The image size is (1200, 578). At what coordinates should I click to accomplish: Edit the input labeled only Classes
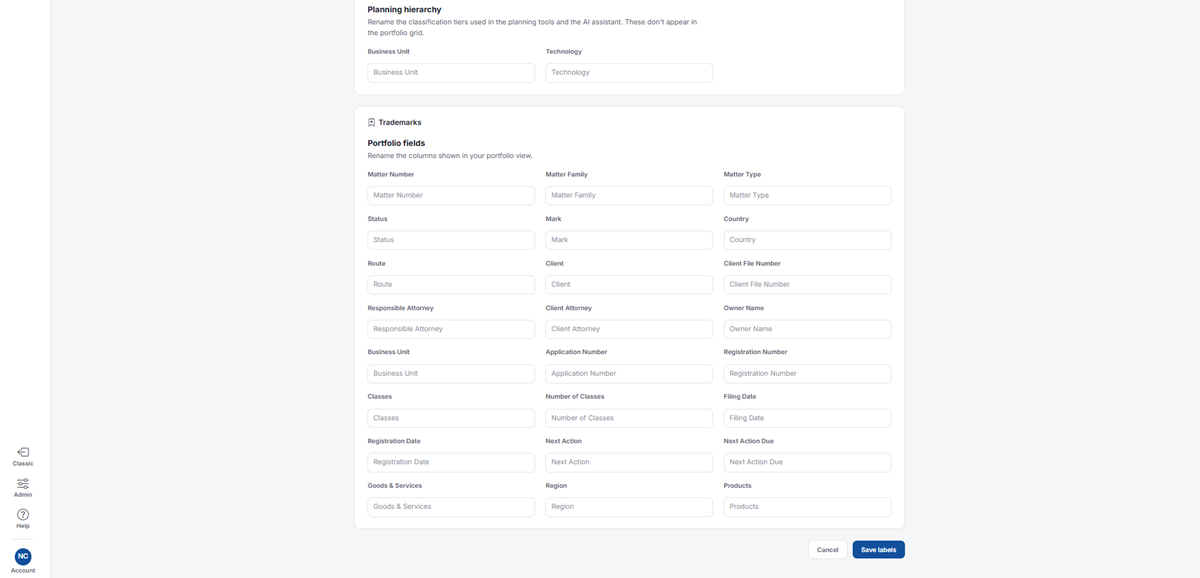(451, 418)
